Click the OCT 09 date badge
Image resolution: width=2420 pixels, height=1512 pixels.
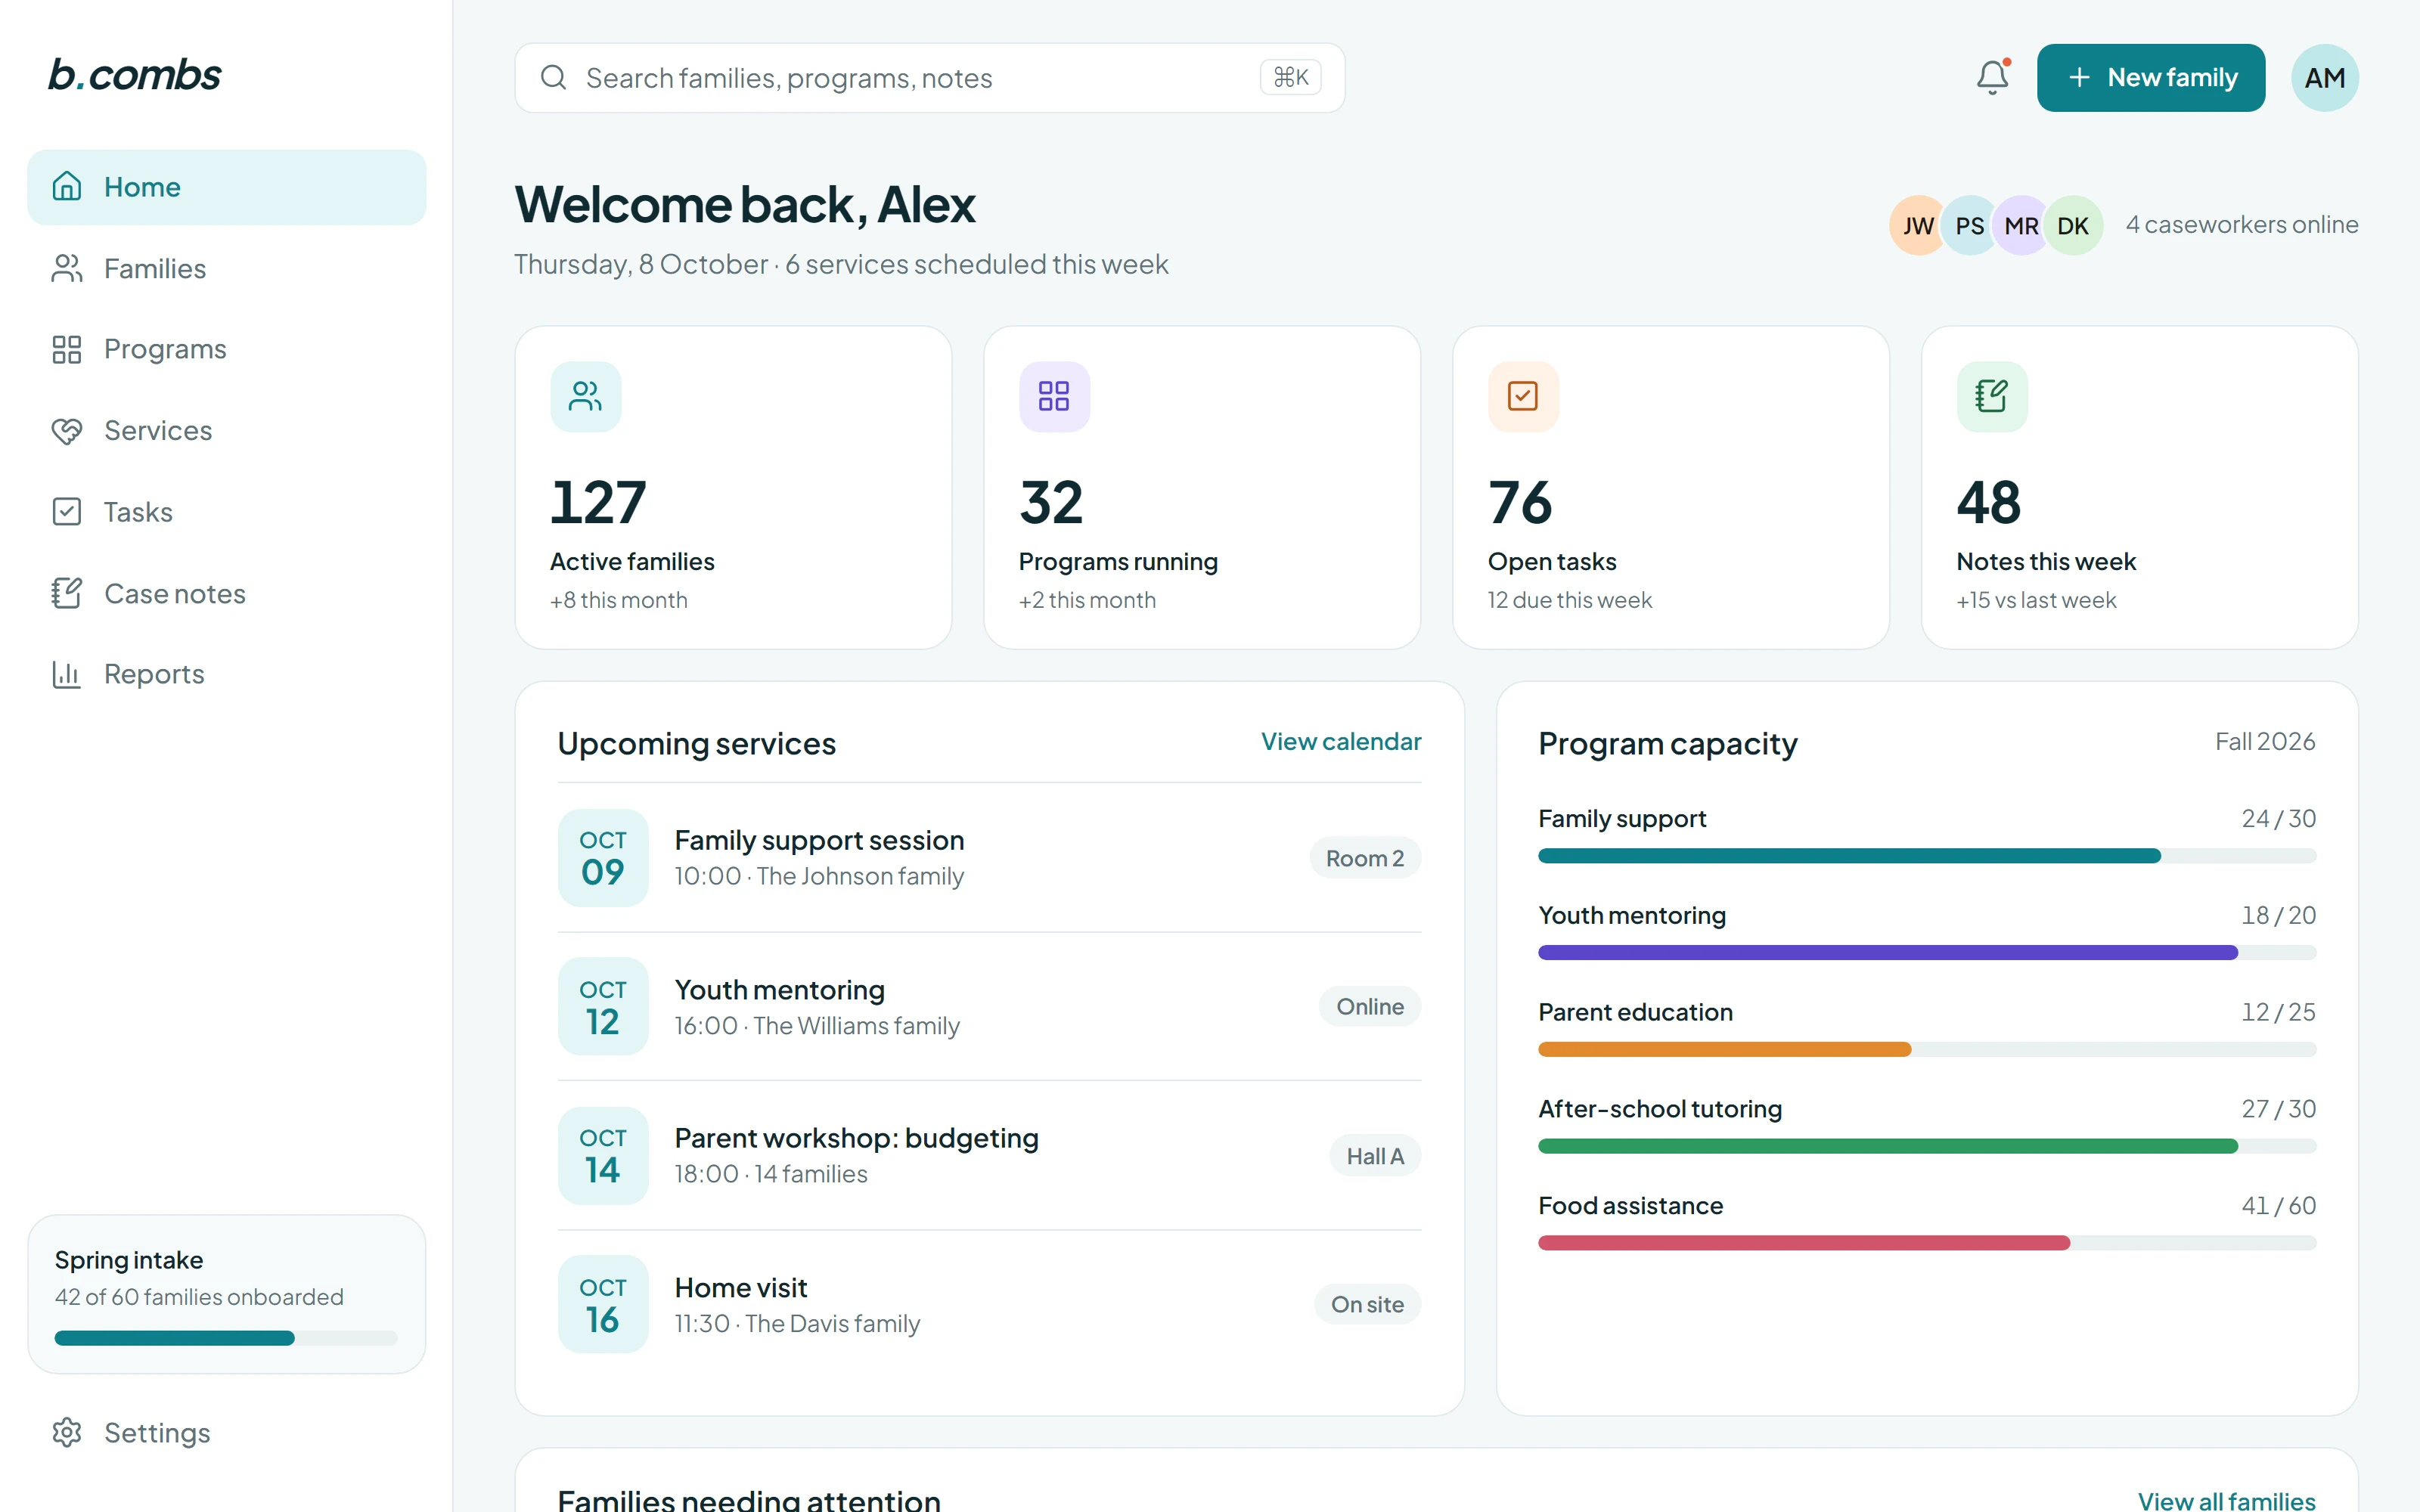tap(603, 858)
